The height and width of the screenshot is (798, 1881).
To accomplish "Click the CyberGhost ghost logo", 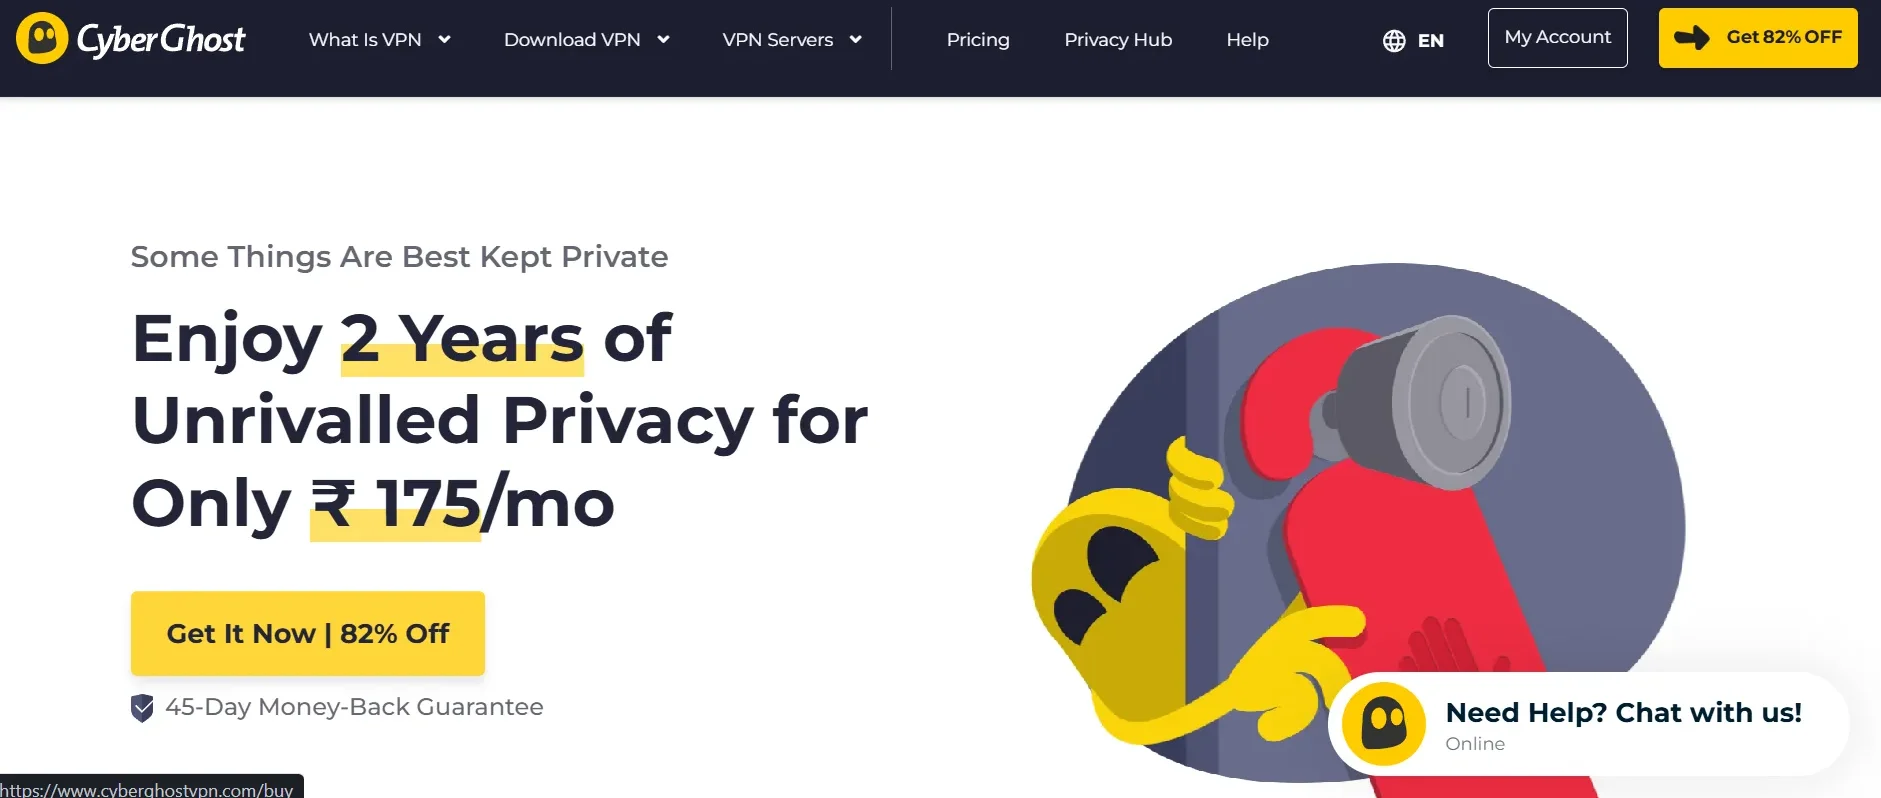I will point(39,38).
